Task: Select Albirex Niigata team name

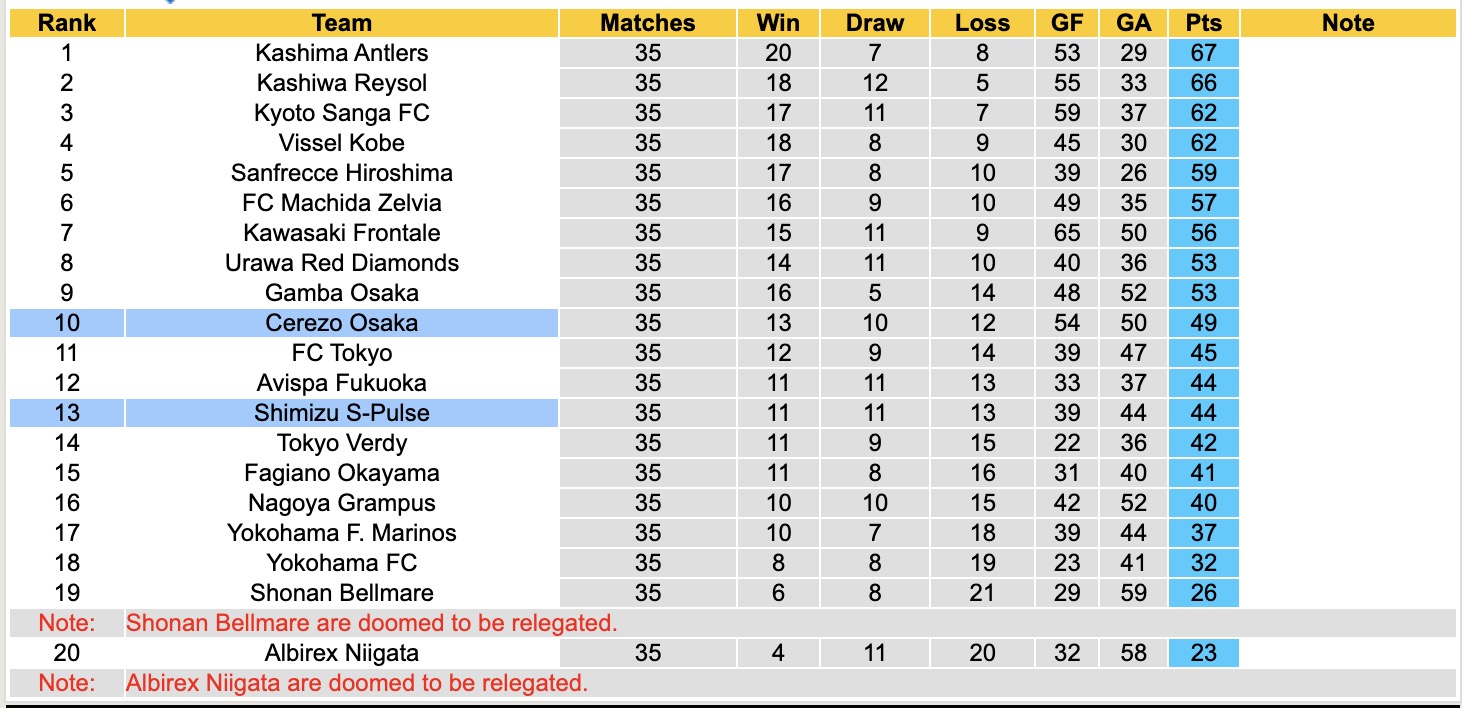Action: point(341,653)
